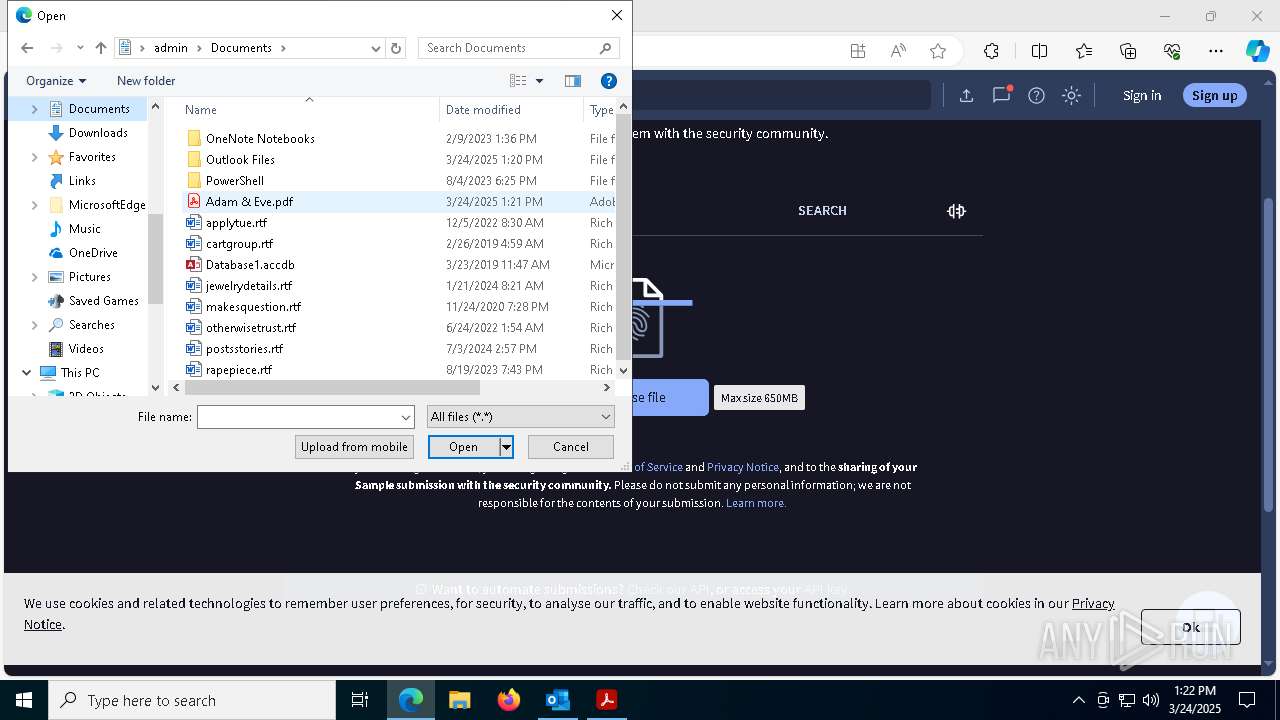Click the Search Documents field
The width and height of the screenshot is (1280, 720).
click(x=518, y=48)
